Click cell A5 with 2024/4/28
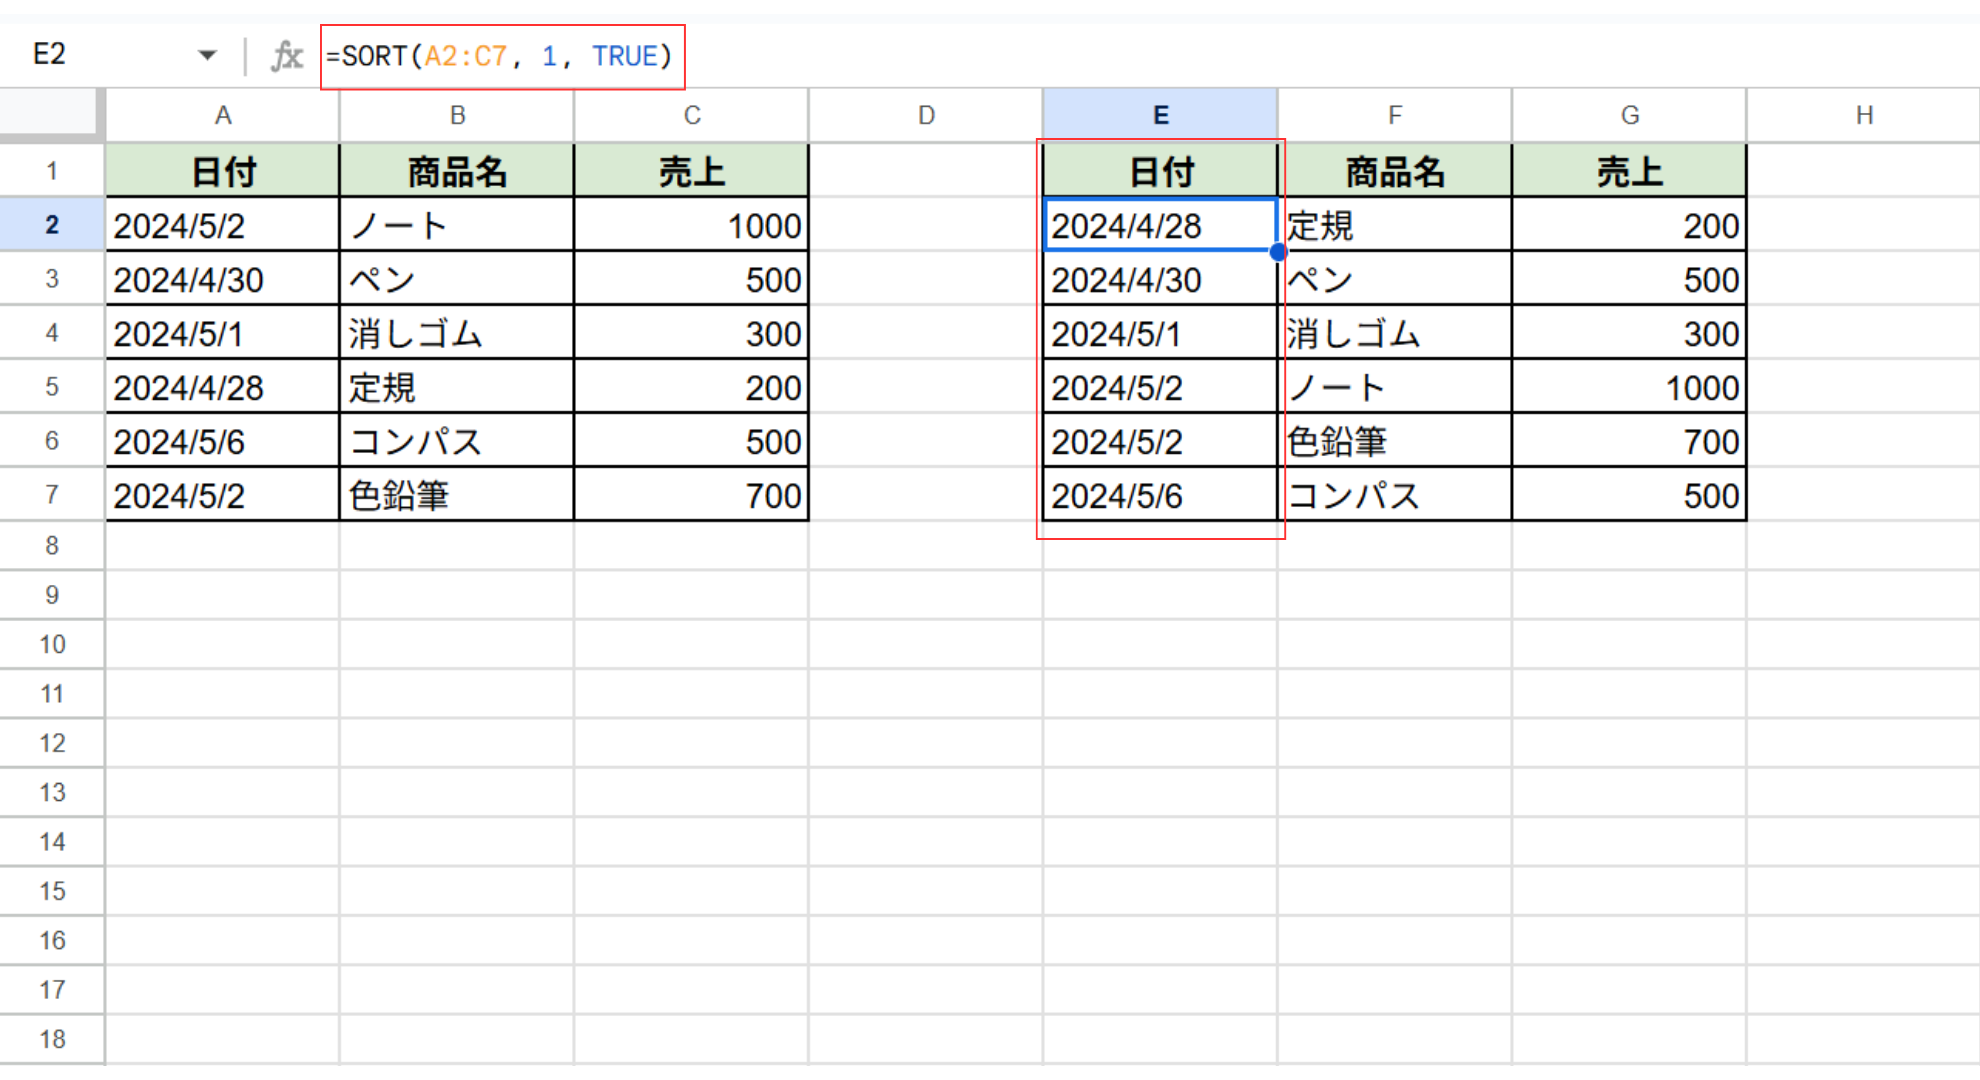 [223, 387]
